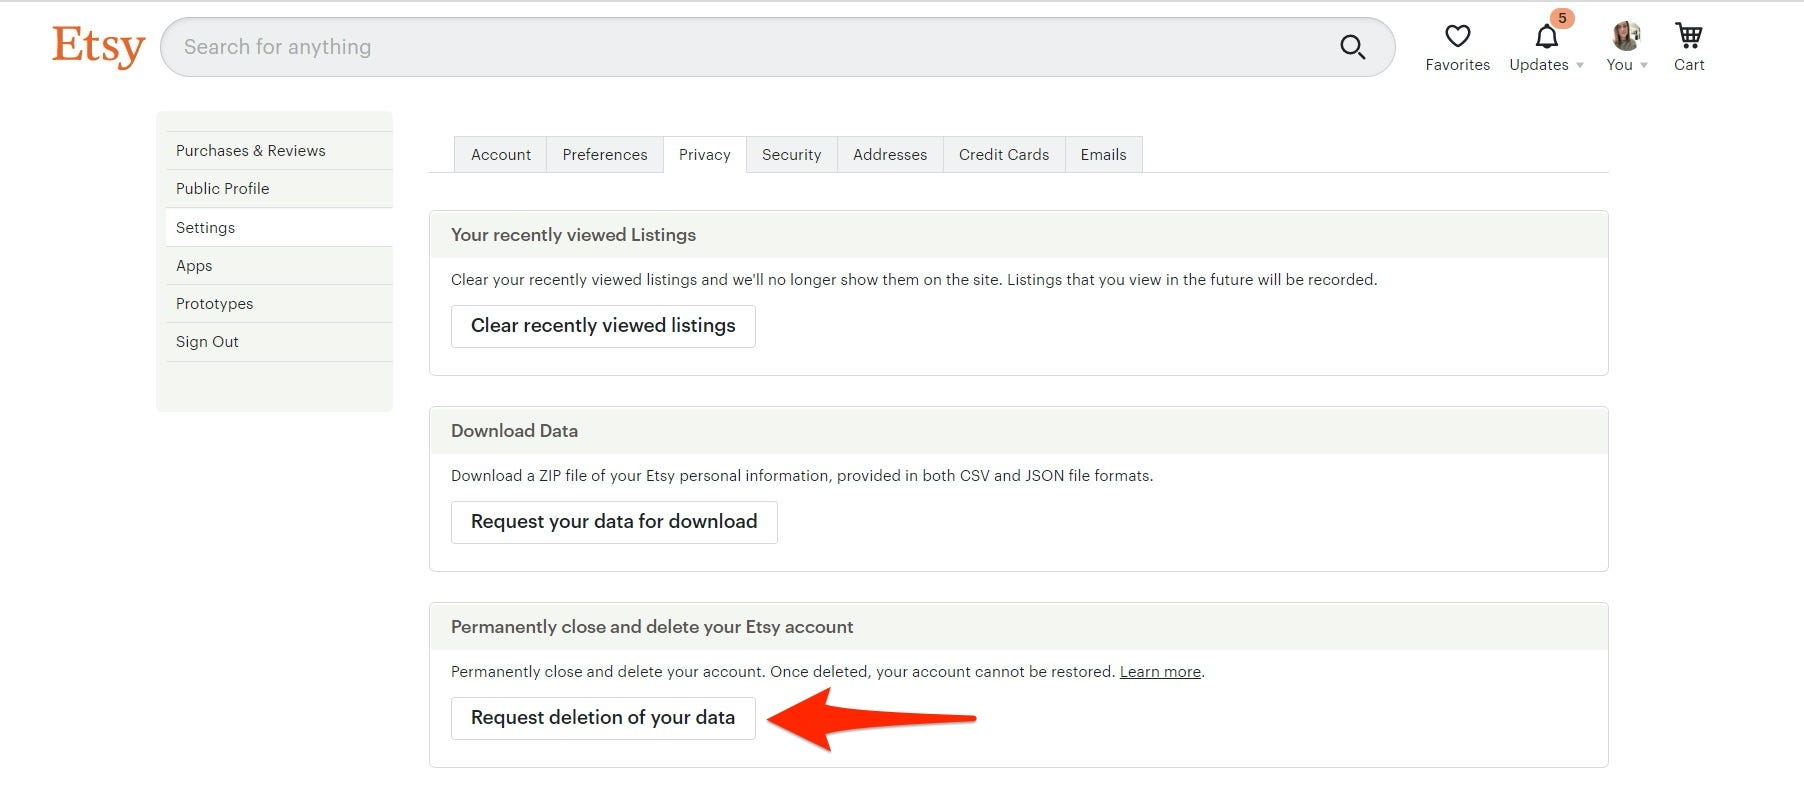Switch to the Preferences tab
The width and height of the screenshot is (1804, 793).
[x=605, y=155]
